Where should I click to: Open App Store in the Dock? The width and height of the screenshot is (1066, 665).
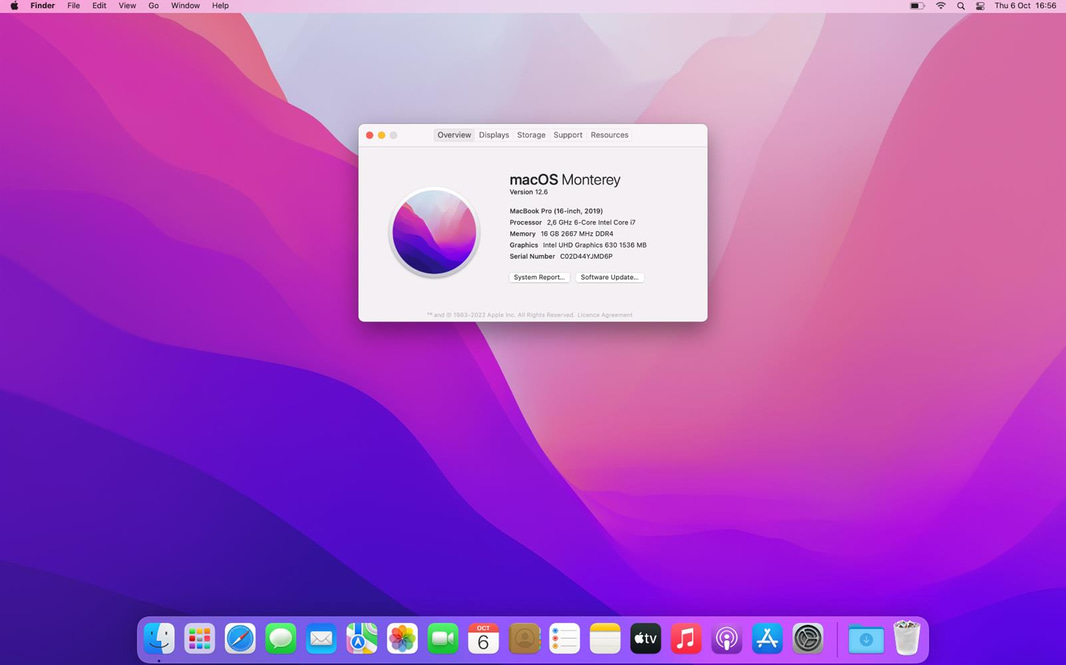[x=767, y=638]
